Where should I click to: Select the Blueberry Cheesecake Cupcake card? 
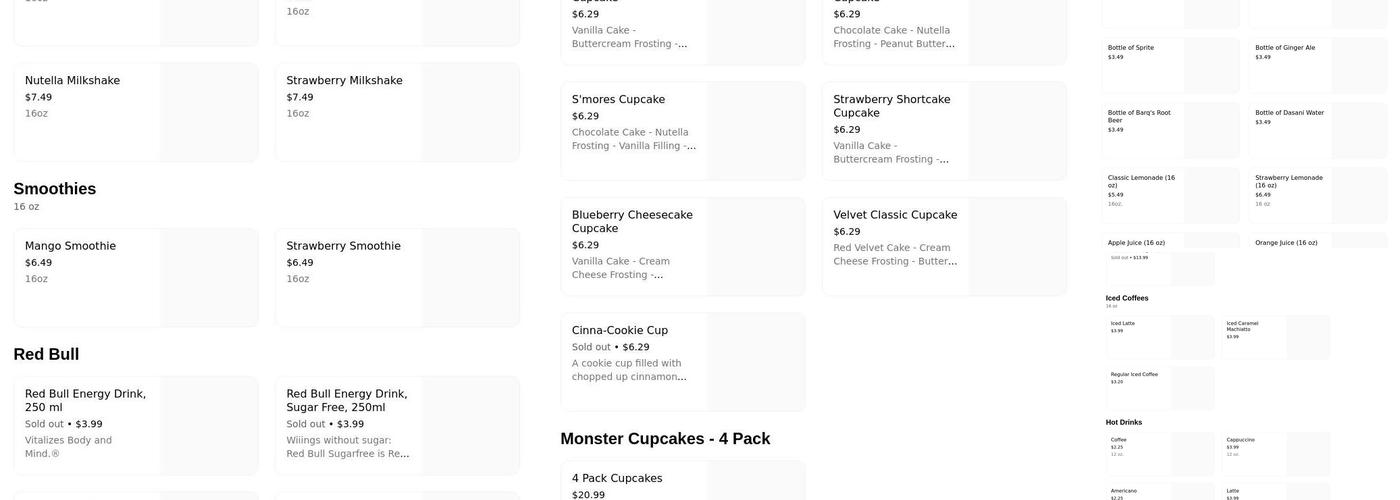682,246
